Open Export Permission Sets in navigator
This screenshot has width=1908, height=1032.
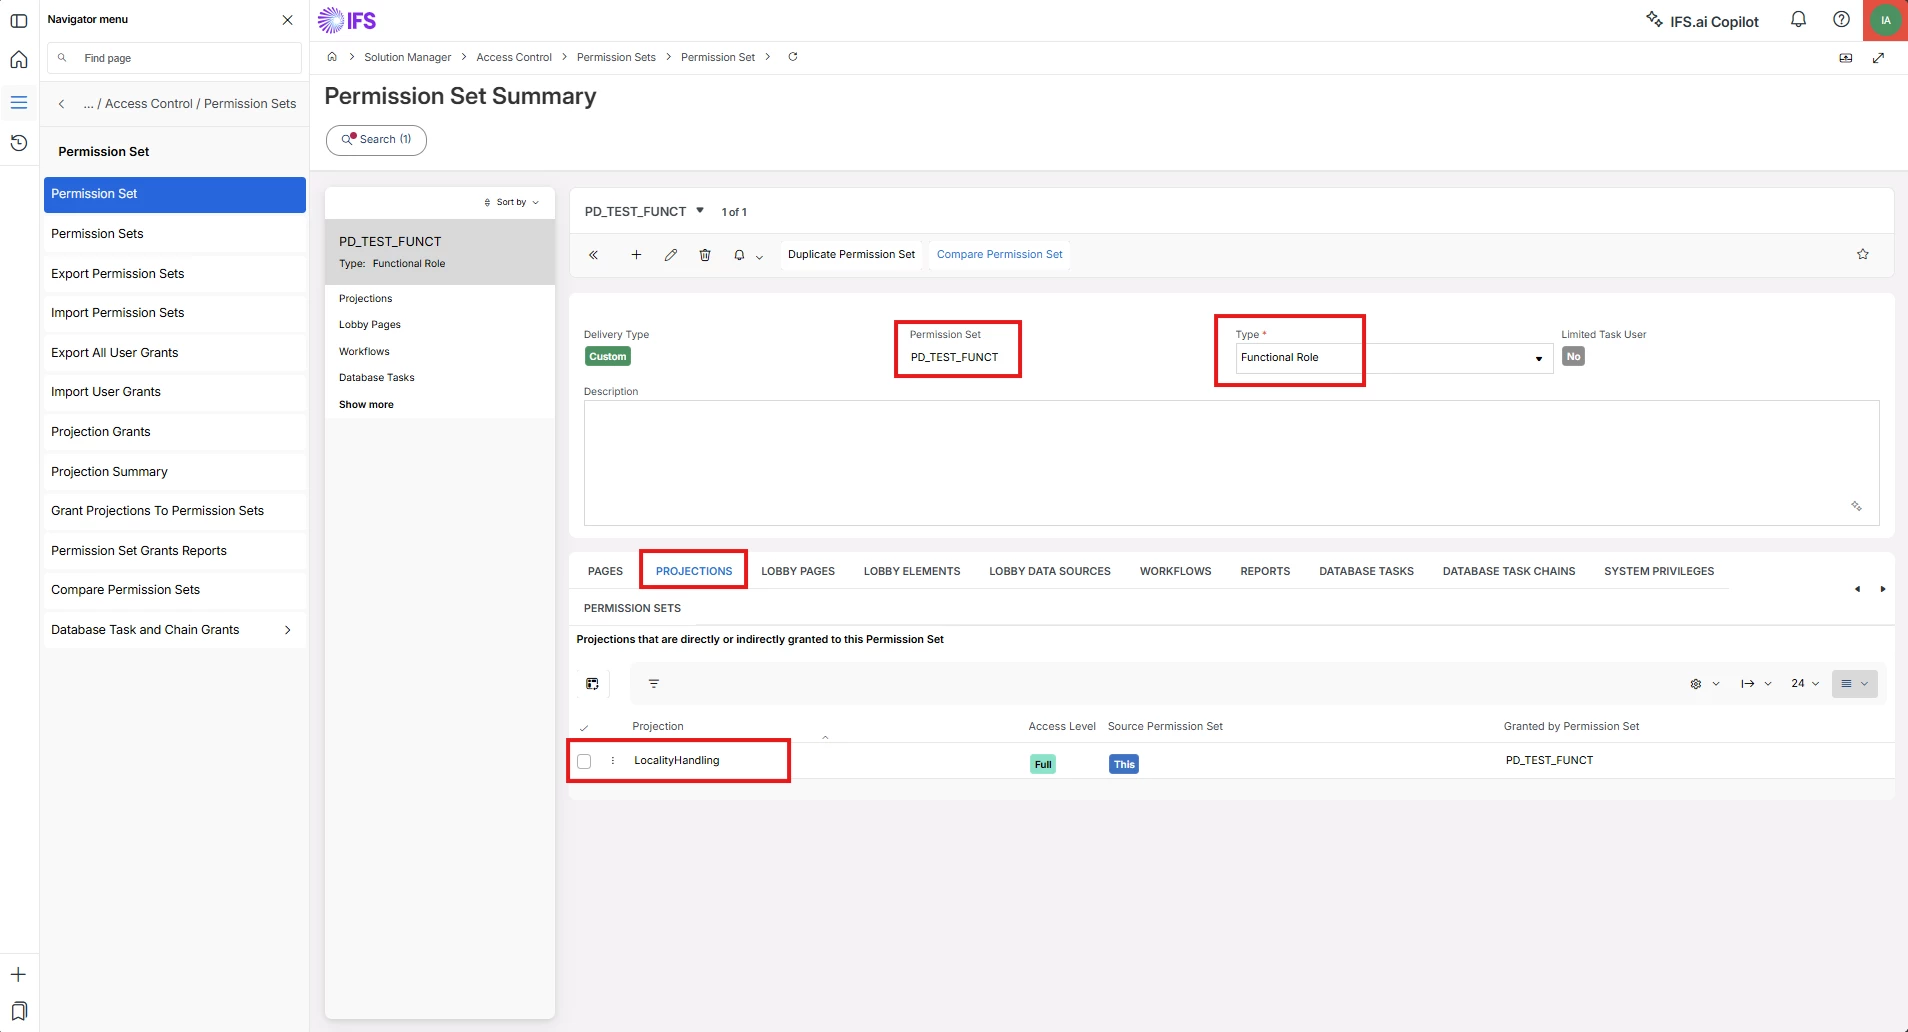point(175,274)
